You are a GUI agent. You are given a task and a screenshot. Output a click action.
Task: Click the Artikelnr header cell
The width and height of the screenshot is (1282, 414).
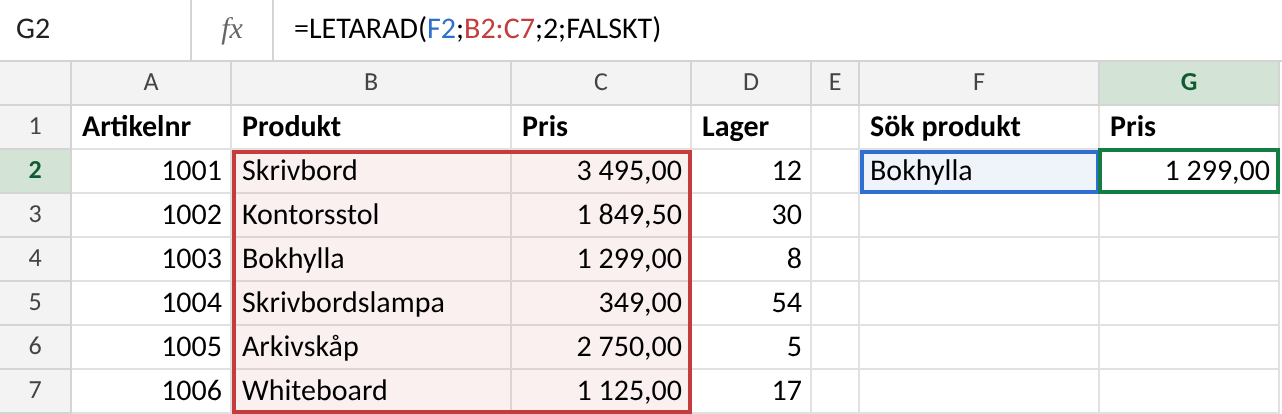(x=151, y=127)
